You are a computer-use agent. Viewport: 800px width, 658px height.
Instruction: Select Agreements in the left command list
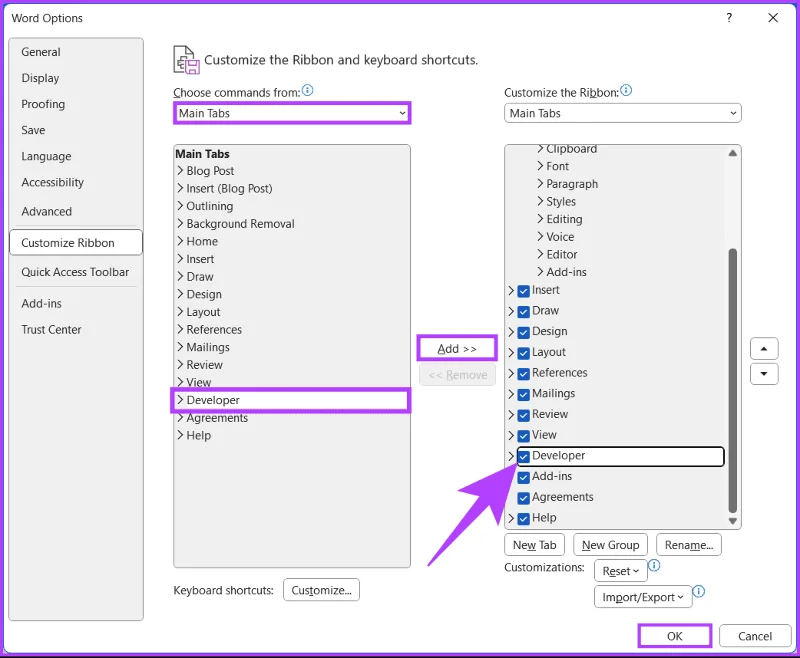(x=217, y=418)
